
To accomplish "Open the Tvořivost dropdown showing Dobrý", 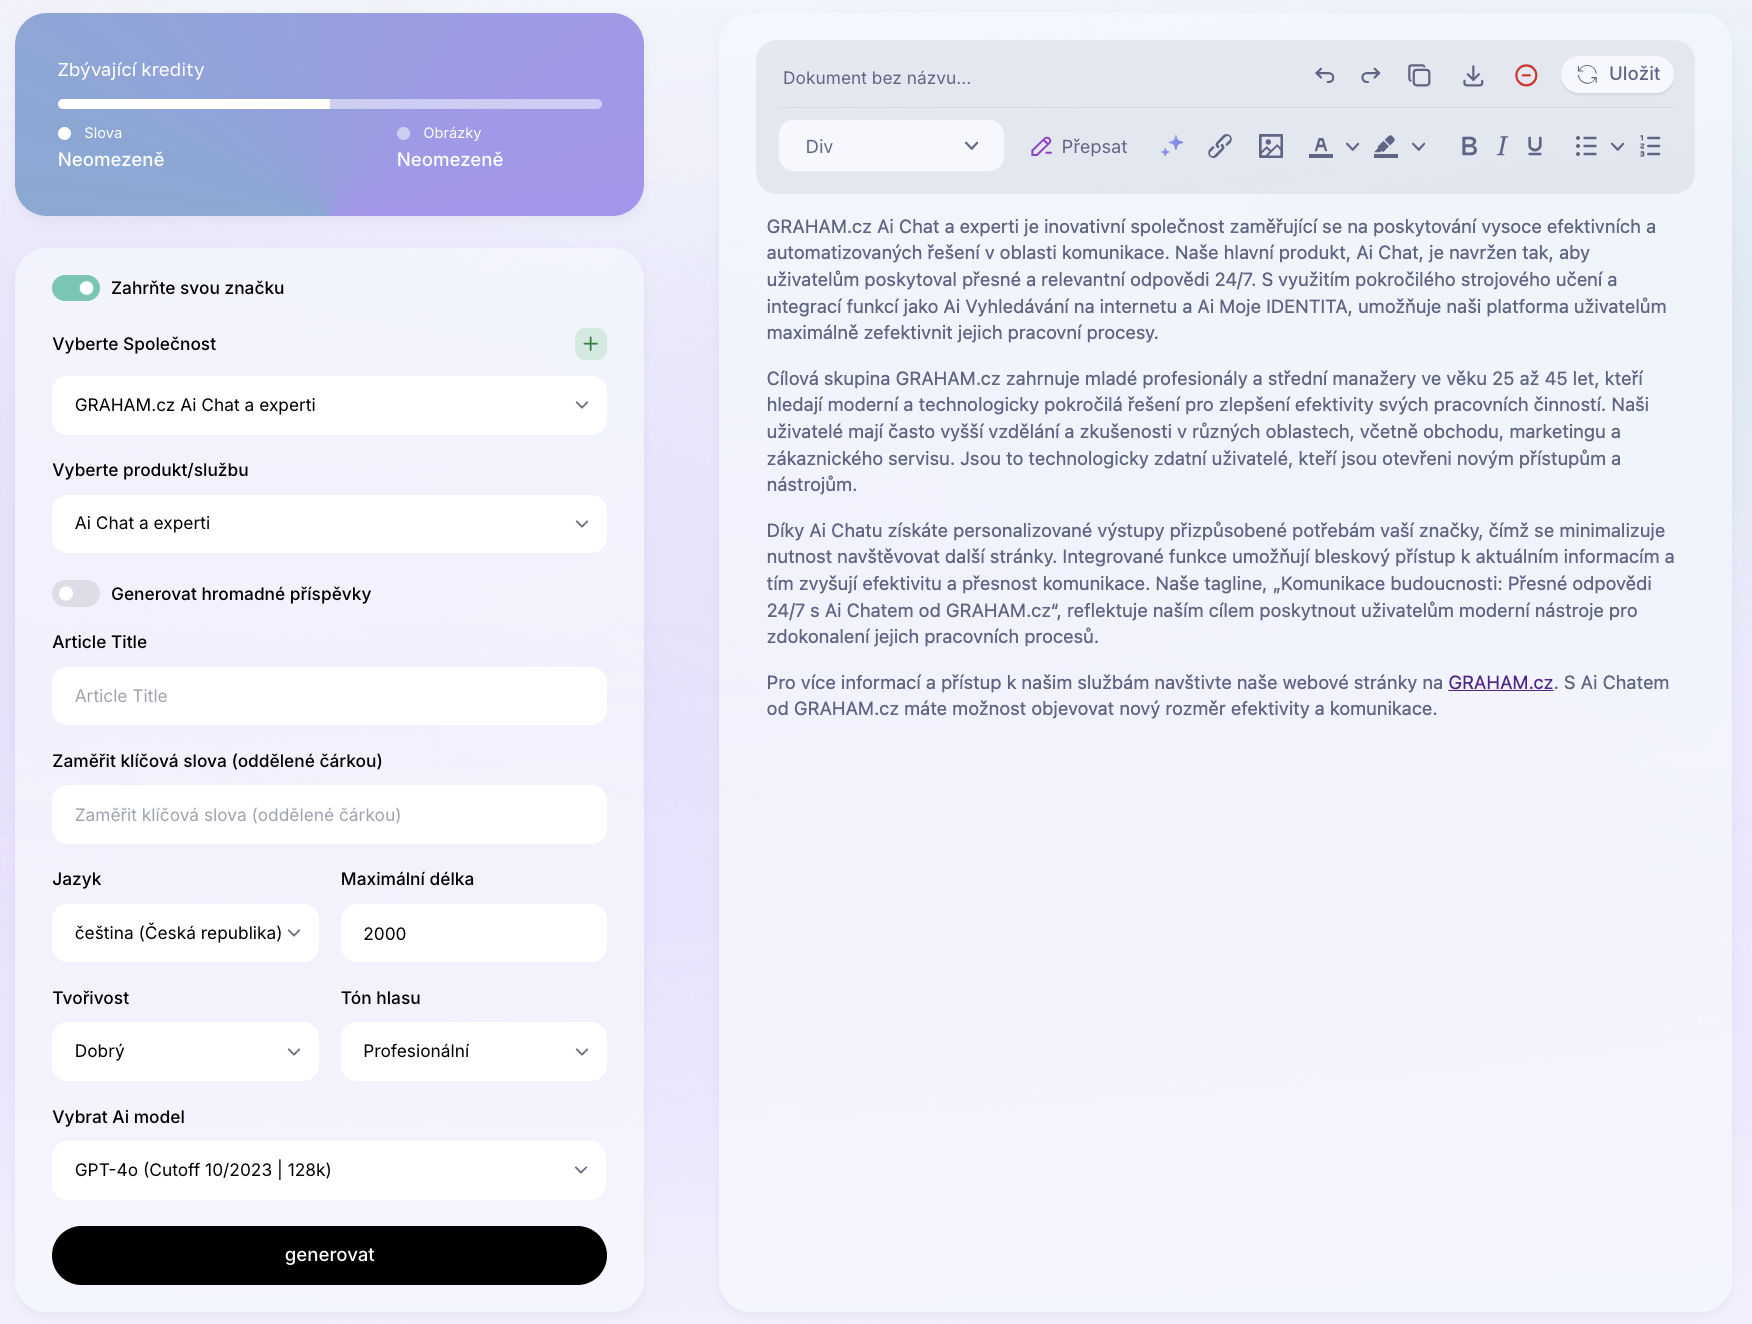I will click(185, 1051).
